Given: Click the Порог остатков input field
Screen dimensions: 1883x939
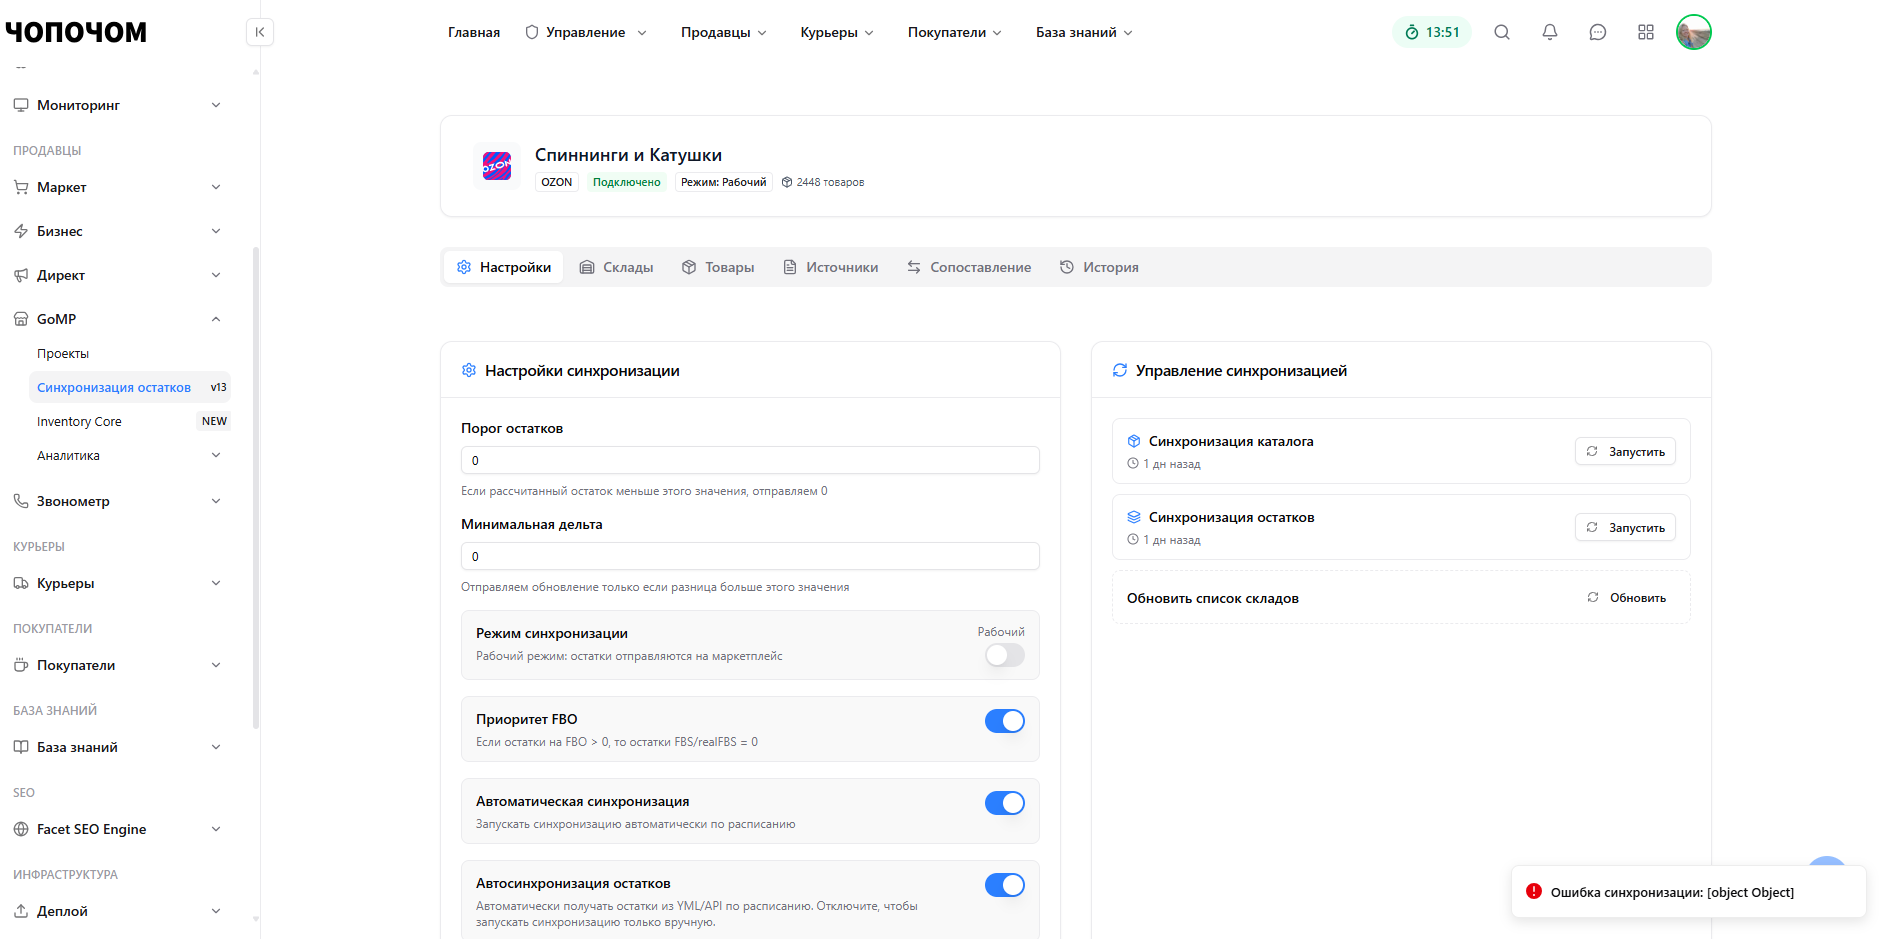Looking at the screenshot, I should tap(750, 460).
